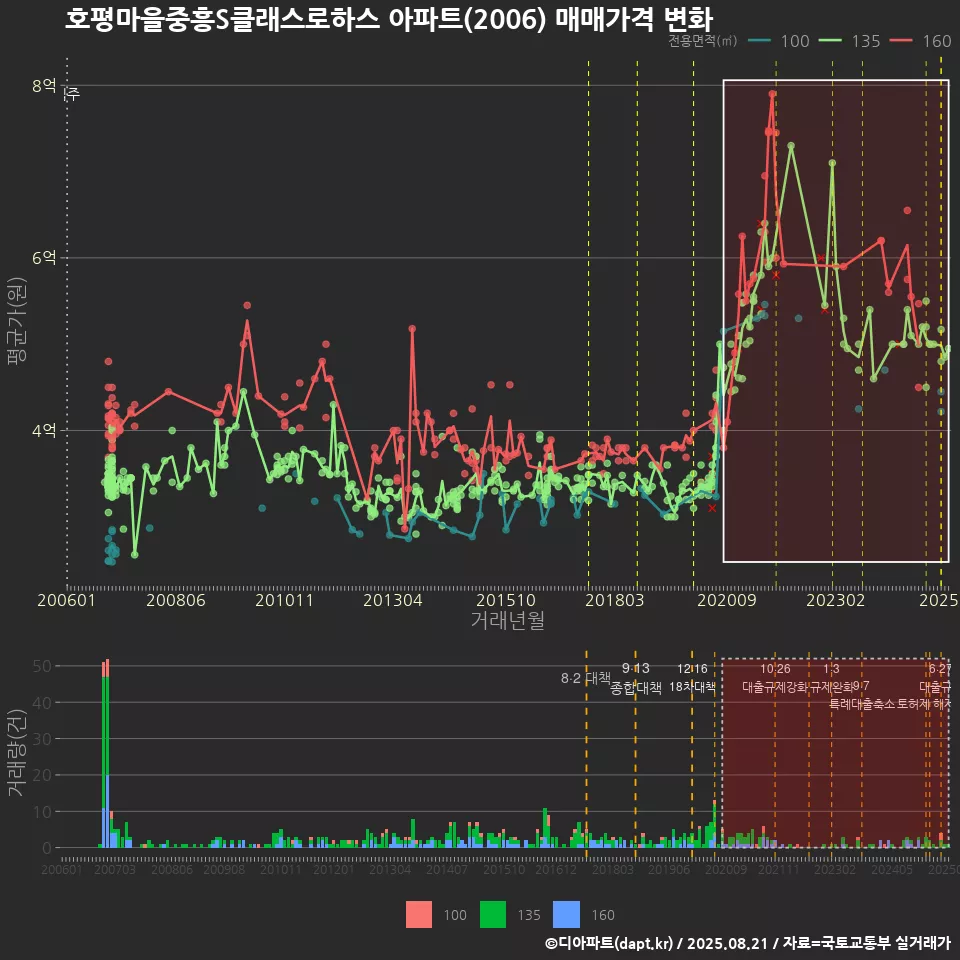Click the 8·2 대책 policy annotation
Screen dimensions: 960x960
click(586, 678)
